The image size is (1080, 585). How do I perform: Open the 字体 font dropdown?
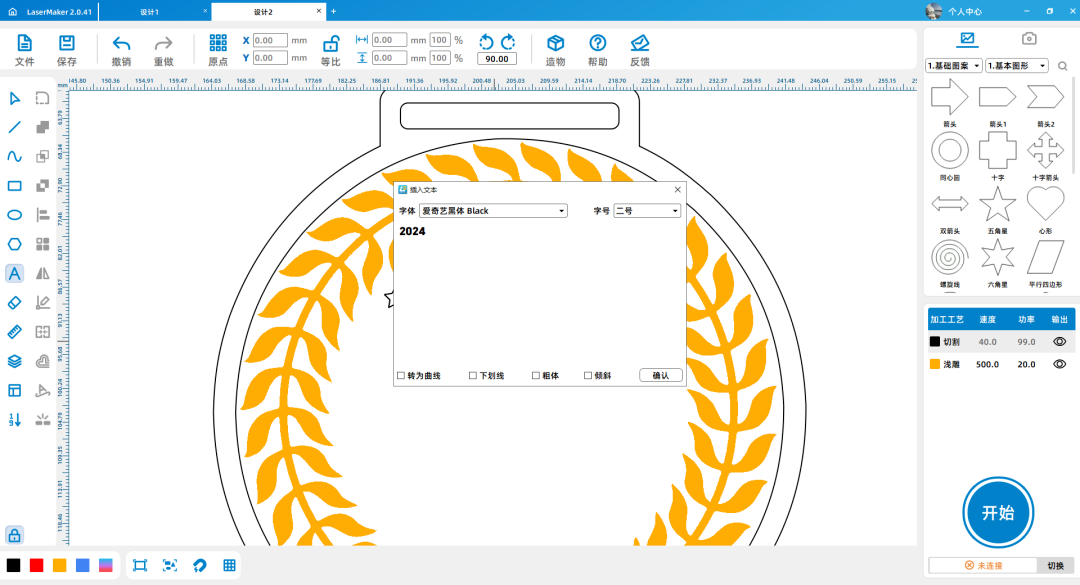click(x=493, y=211)
